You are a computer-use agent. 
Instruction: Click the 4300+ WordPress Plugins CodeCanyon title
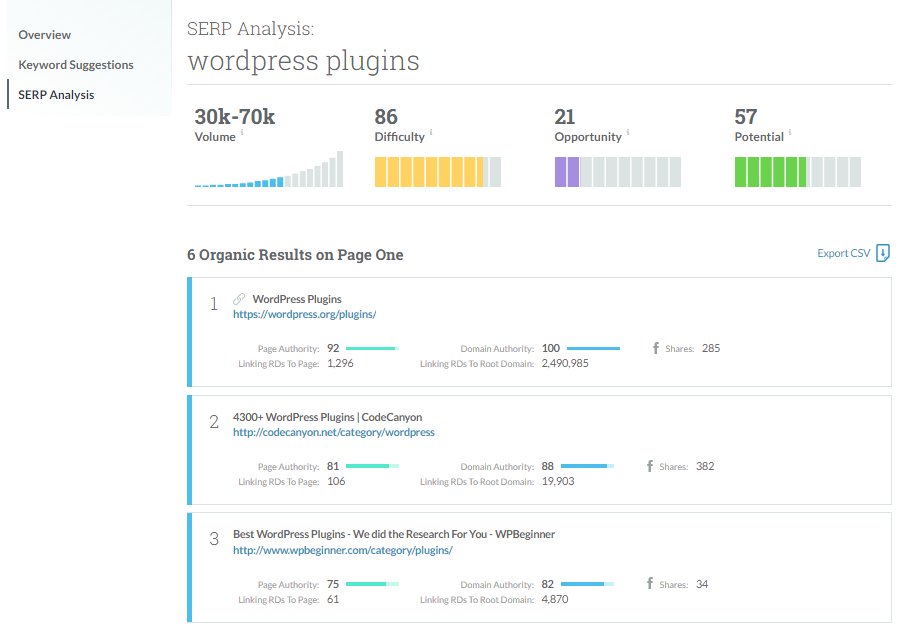[x=327, y=417]
